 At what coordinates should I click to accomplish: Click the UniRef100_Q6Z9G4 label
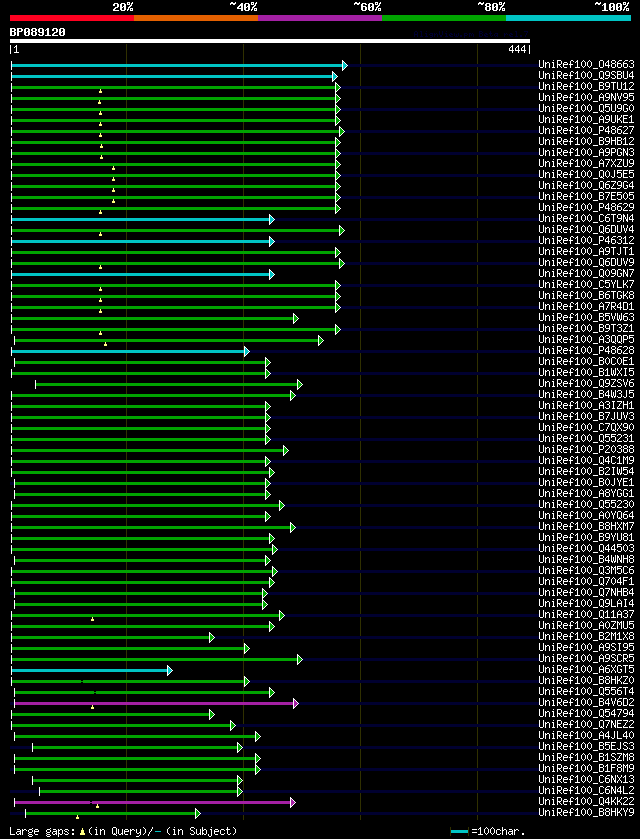(586, 186)
